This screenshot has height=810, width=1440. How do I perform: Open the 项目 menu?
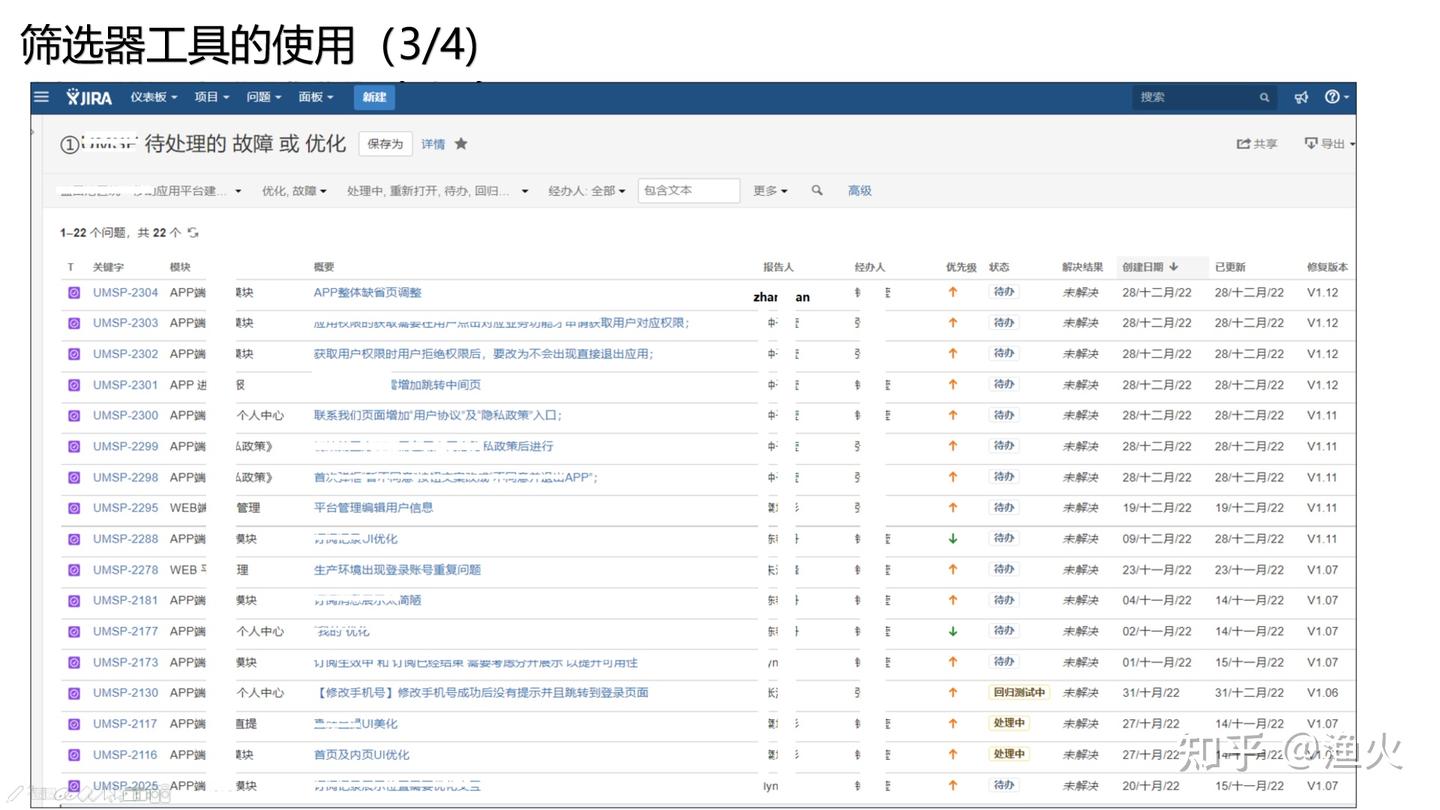(x=212, y=97)
